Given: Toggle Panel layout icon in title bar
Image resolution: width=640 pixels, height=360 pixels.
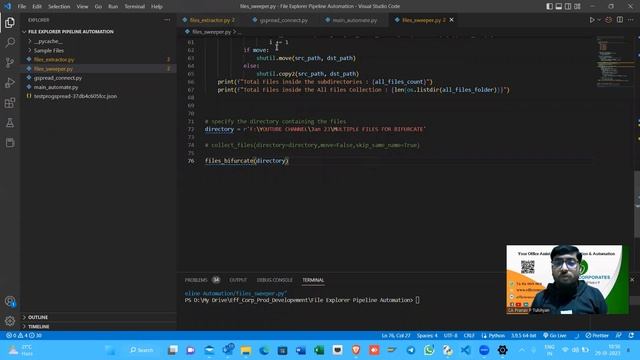Looking at the screenshot, I should [x=559, y=6].
